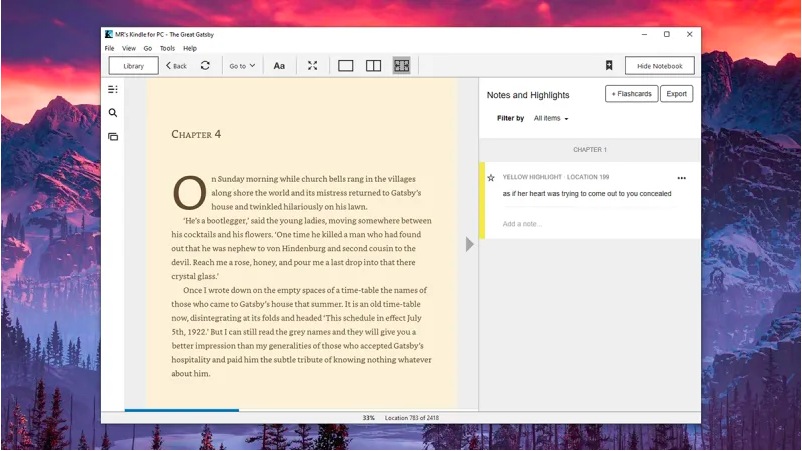Export notes and highlights
This screenshot has width=802, height=451.
677,94
